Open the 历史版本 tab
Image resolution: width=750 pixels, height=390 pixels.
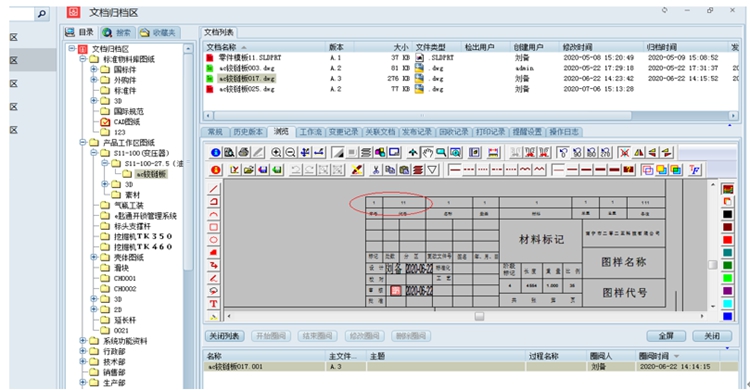pyautogui.click(x=248, y=132)
